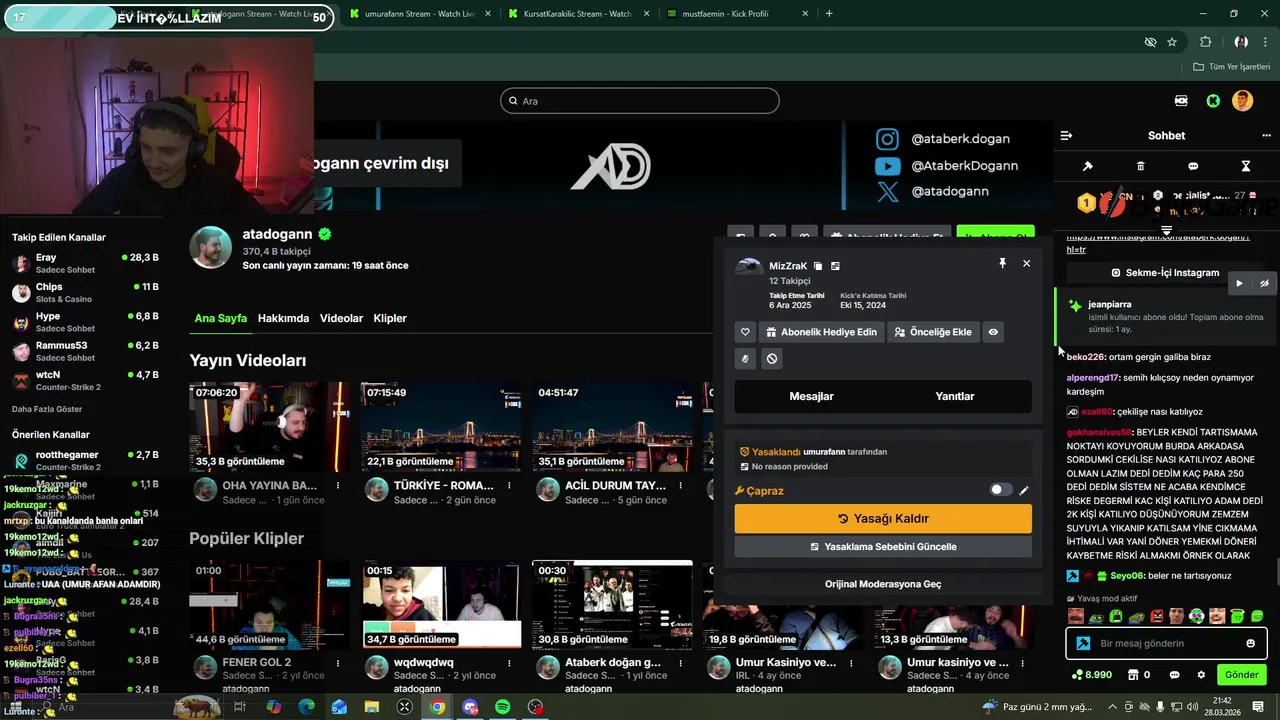Collapse the Sohbet chat panel
This screenshot has width=1280, height=720.
click(1066, 135)
